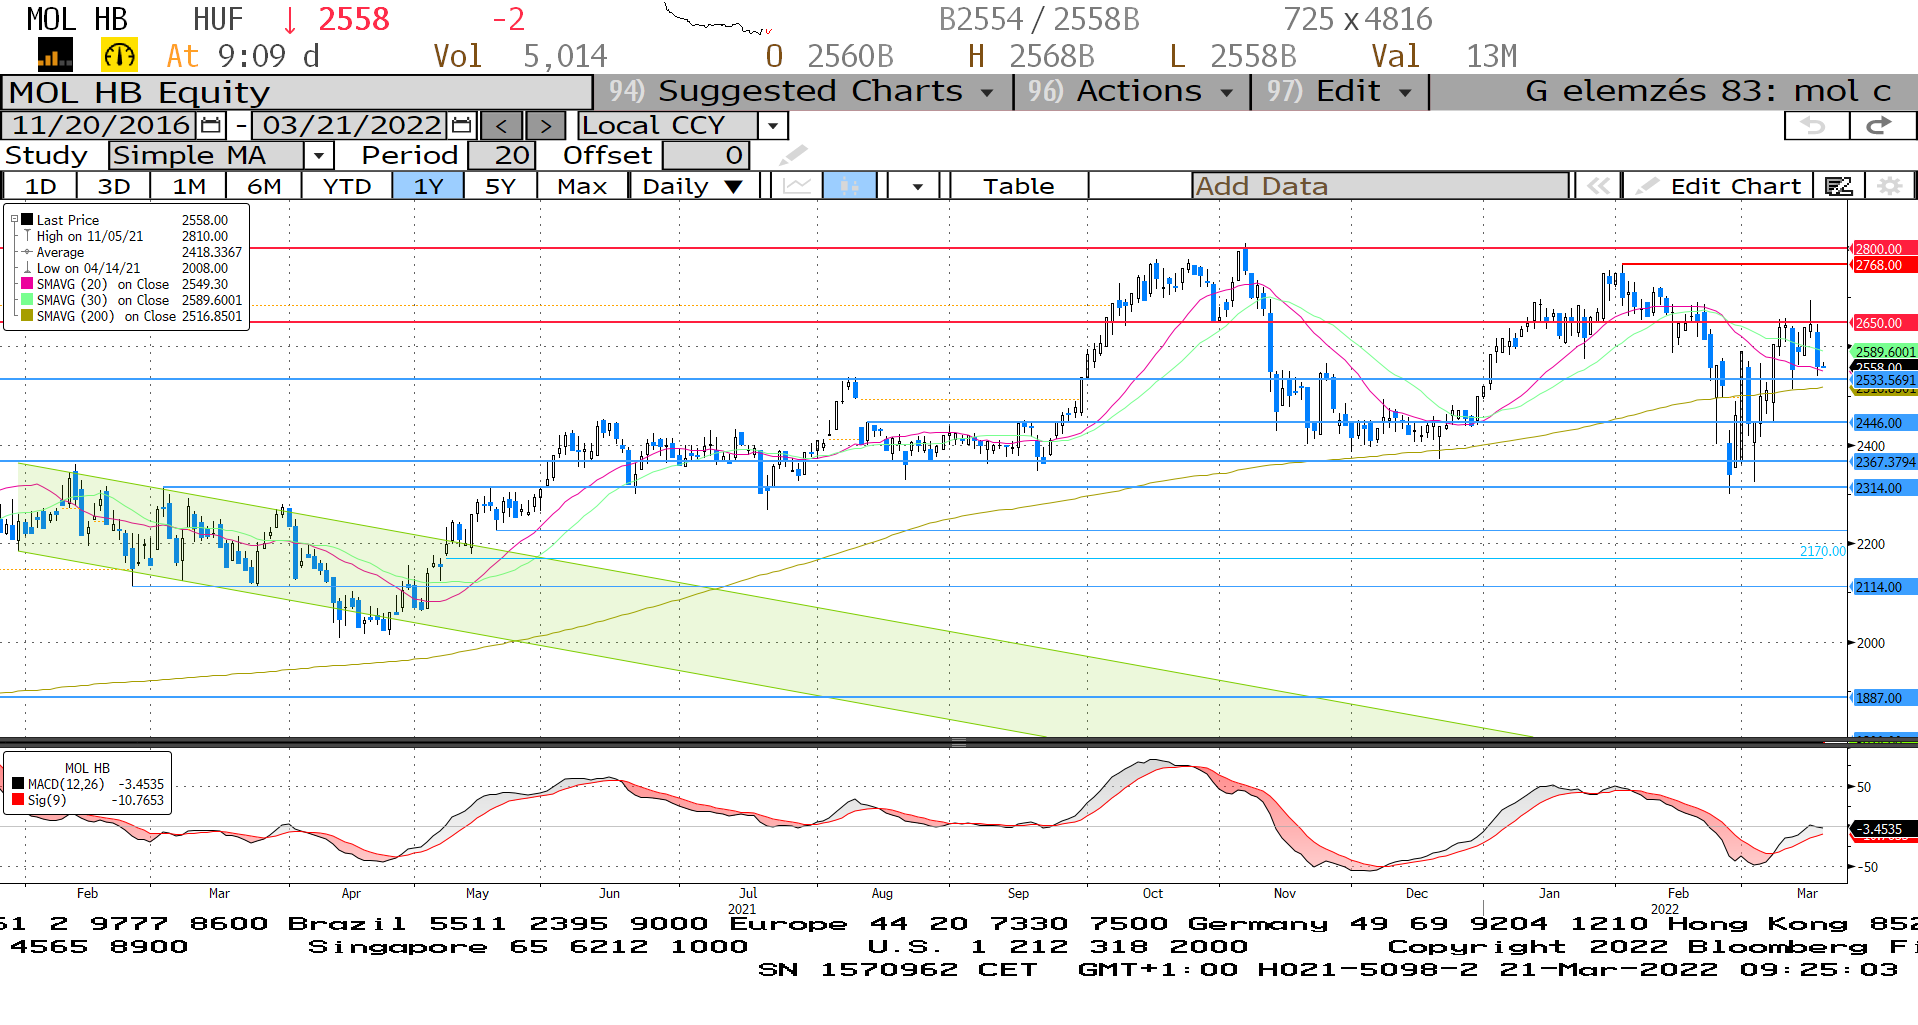Open the chart annotations toolbar icon
Screen dimensions: 1918x1025
pyautogui.click(x=1838, y=186)
